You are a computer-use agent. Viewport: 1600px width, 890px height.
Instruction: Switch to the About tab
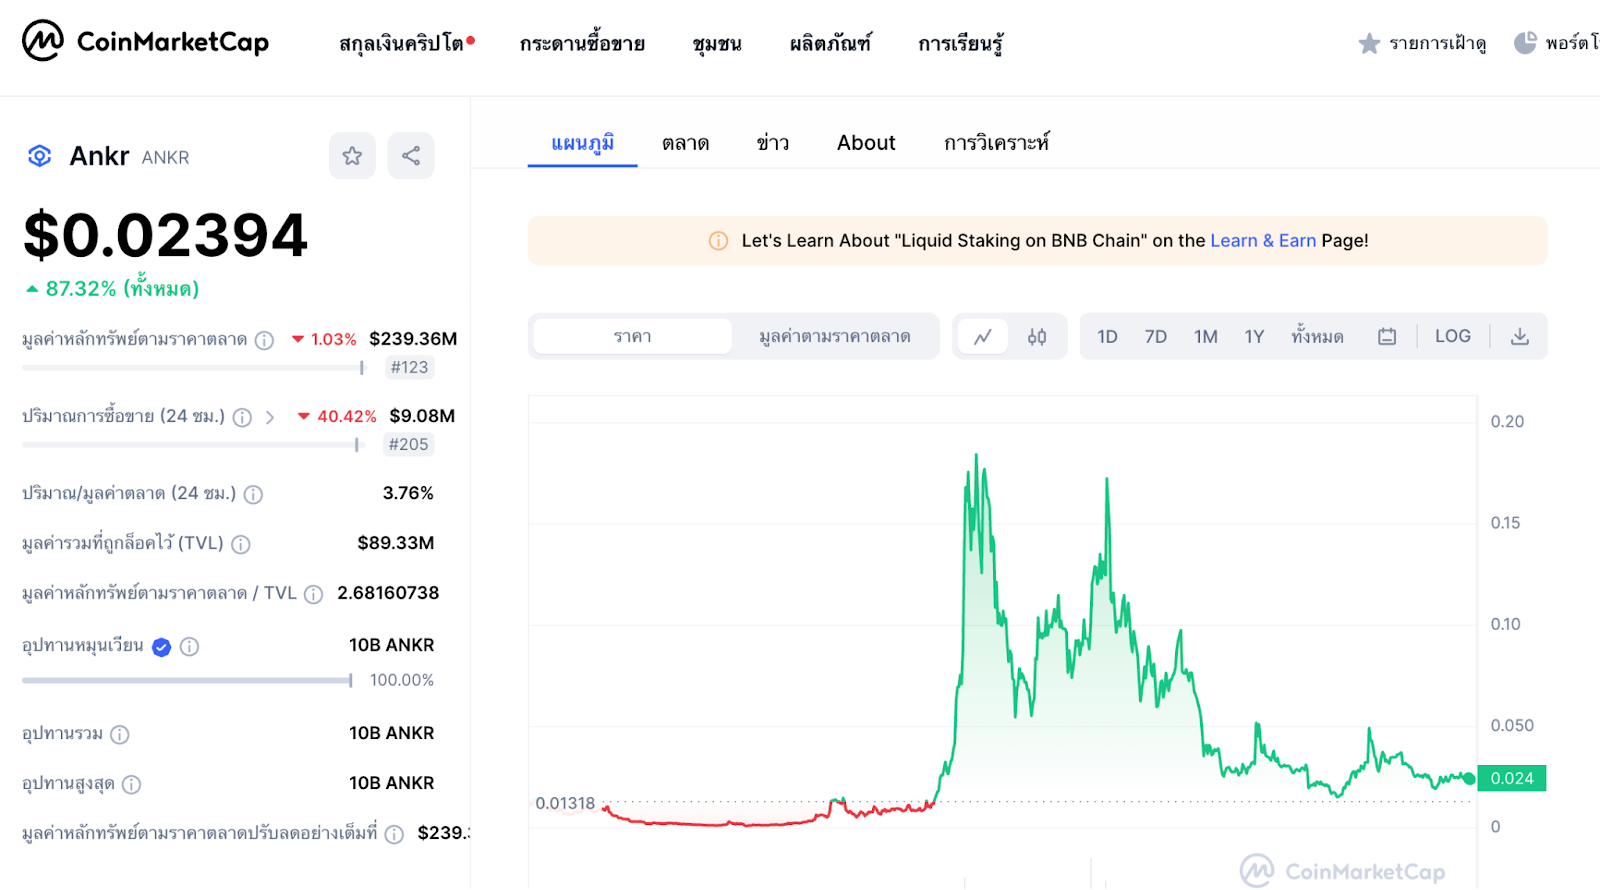pyautogui.click(x=866, y=143)
